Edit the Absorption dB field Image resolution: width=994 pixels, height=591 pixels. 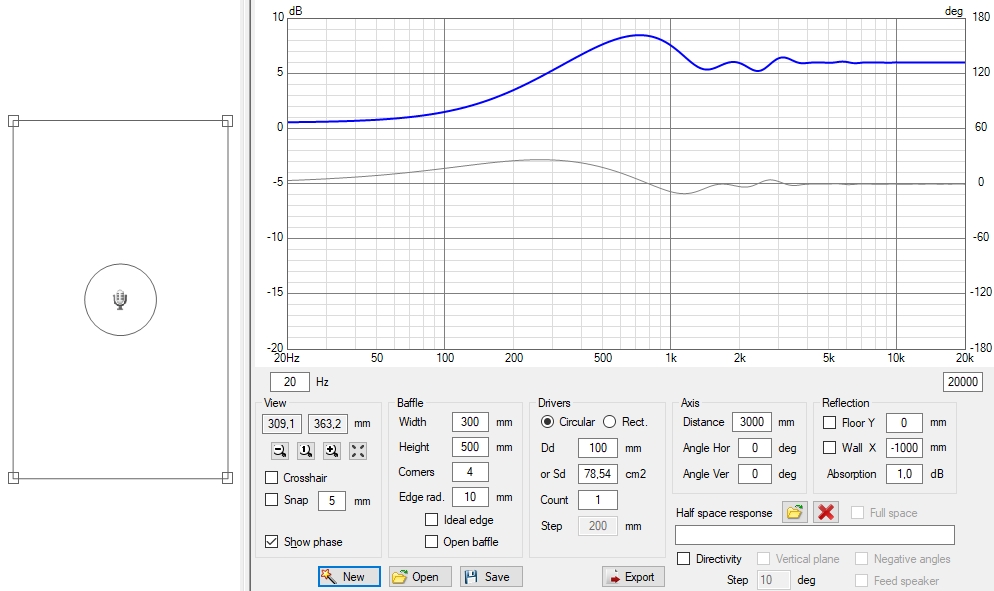click(x=904, y=474)
